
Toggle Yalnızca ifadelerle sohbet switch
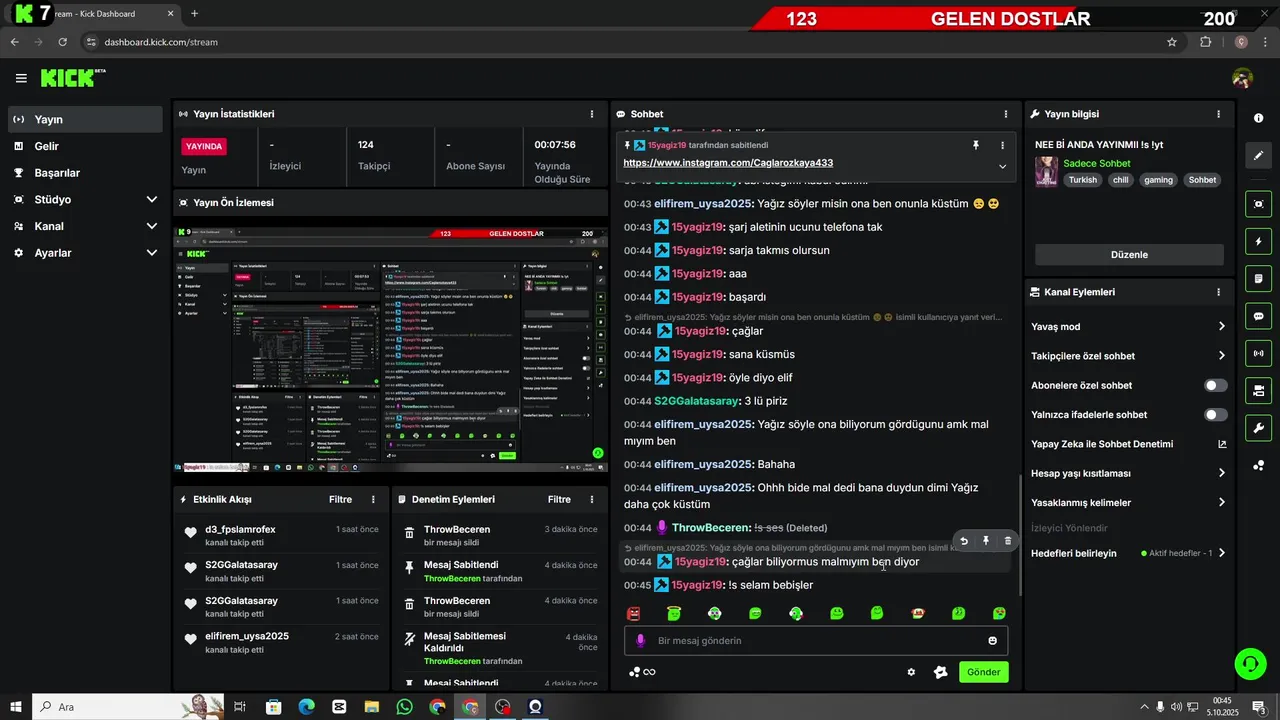coord(1215,414)
